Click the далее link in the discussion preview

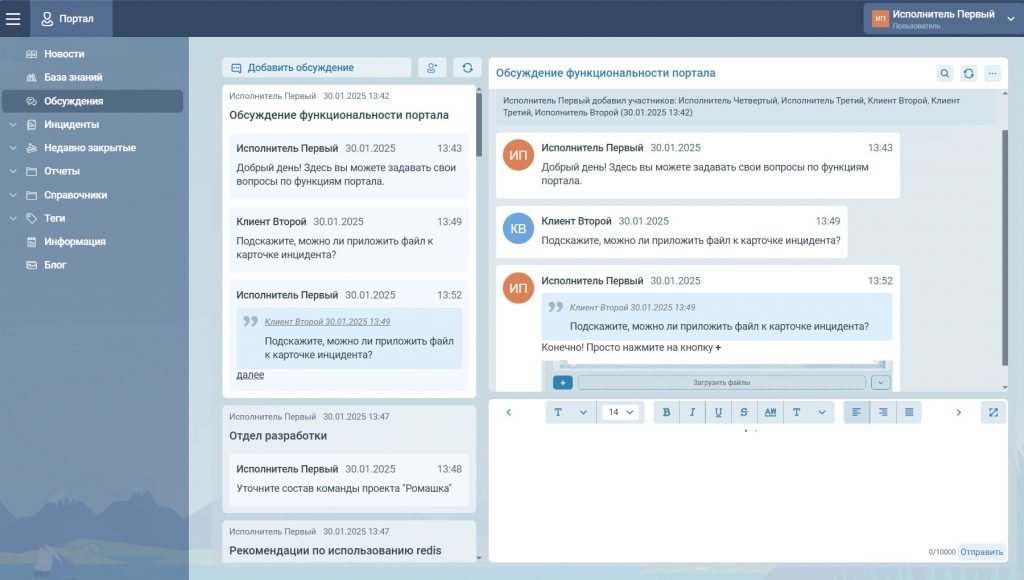click(250, 375)
